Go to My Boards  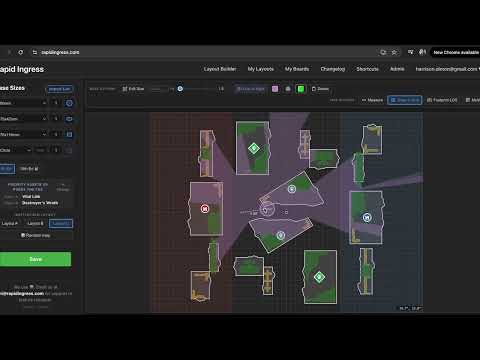297,69
